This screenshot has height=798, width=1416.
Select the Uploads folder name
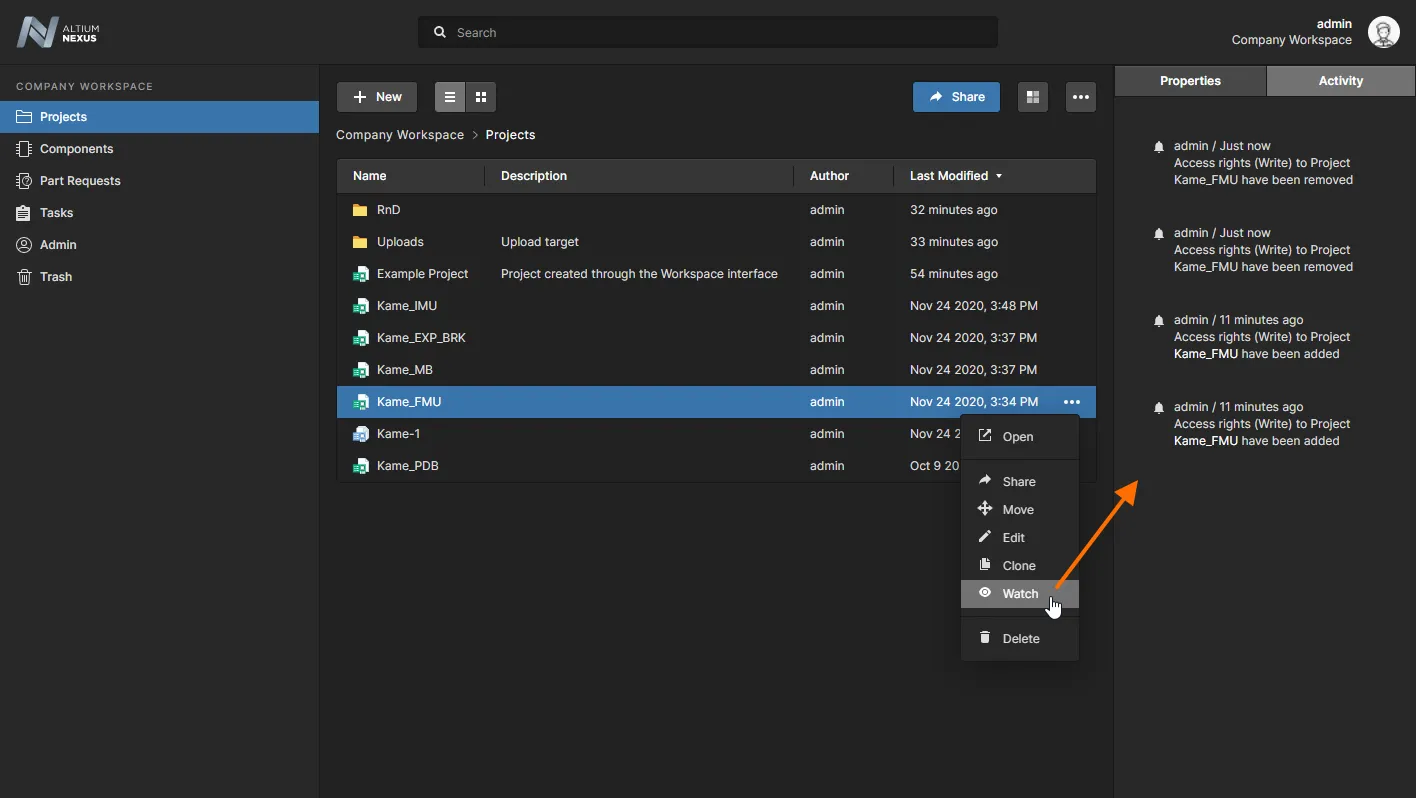(400, 242)
